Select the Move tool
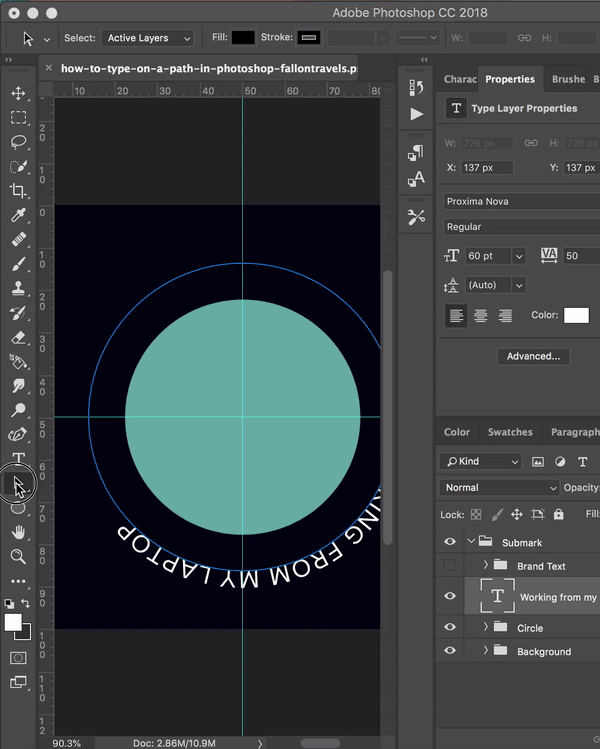Viewport: 600px width, 749px height. (18, 93)
